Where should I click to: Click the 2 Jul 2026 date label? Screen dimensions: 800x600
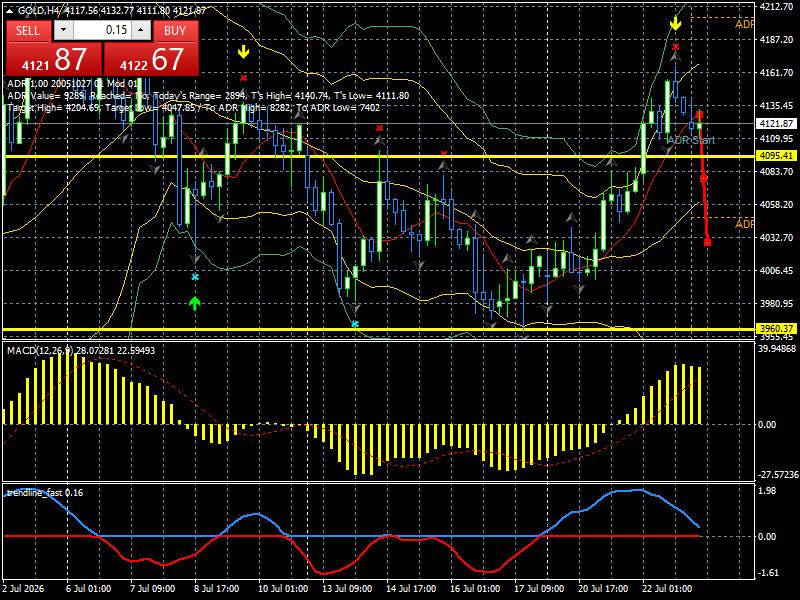[23, 589]
